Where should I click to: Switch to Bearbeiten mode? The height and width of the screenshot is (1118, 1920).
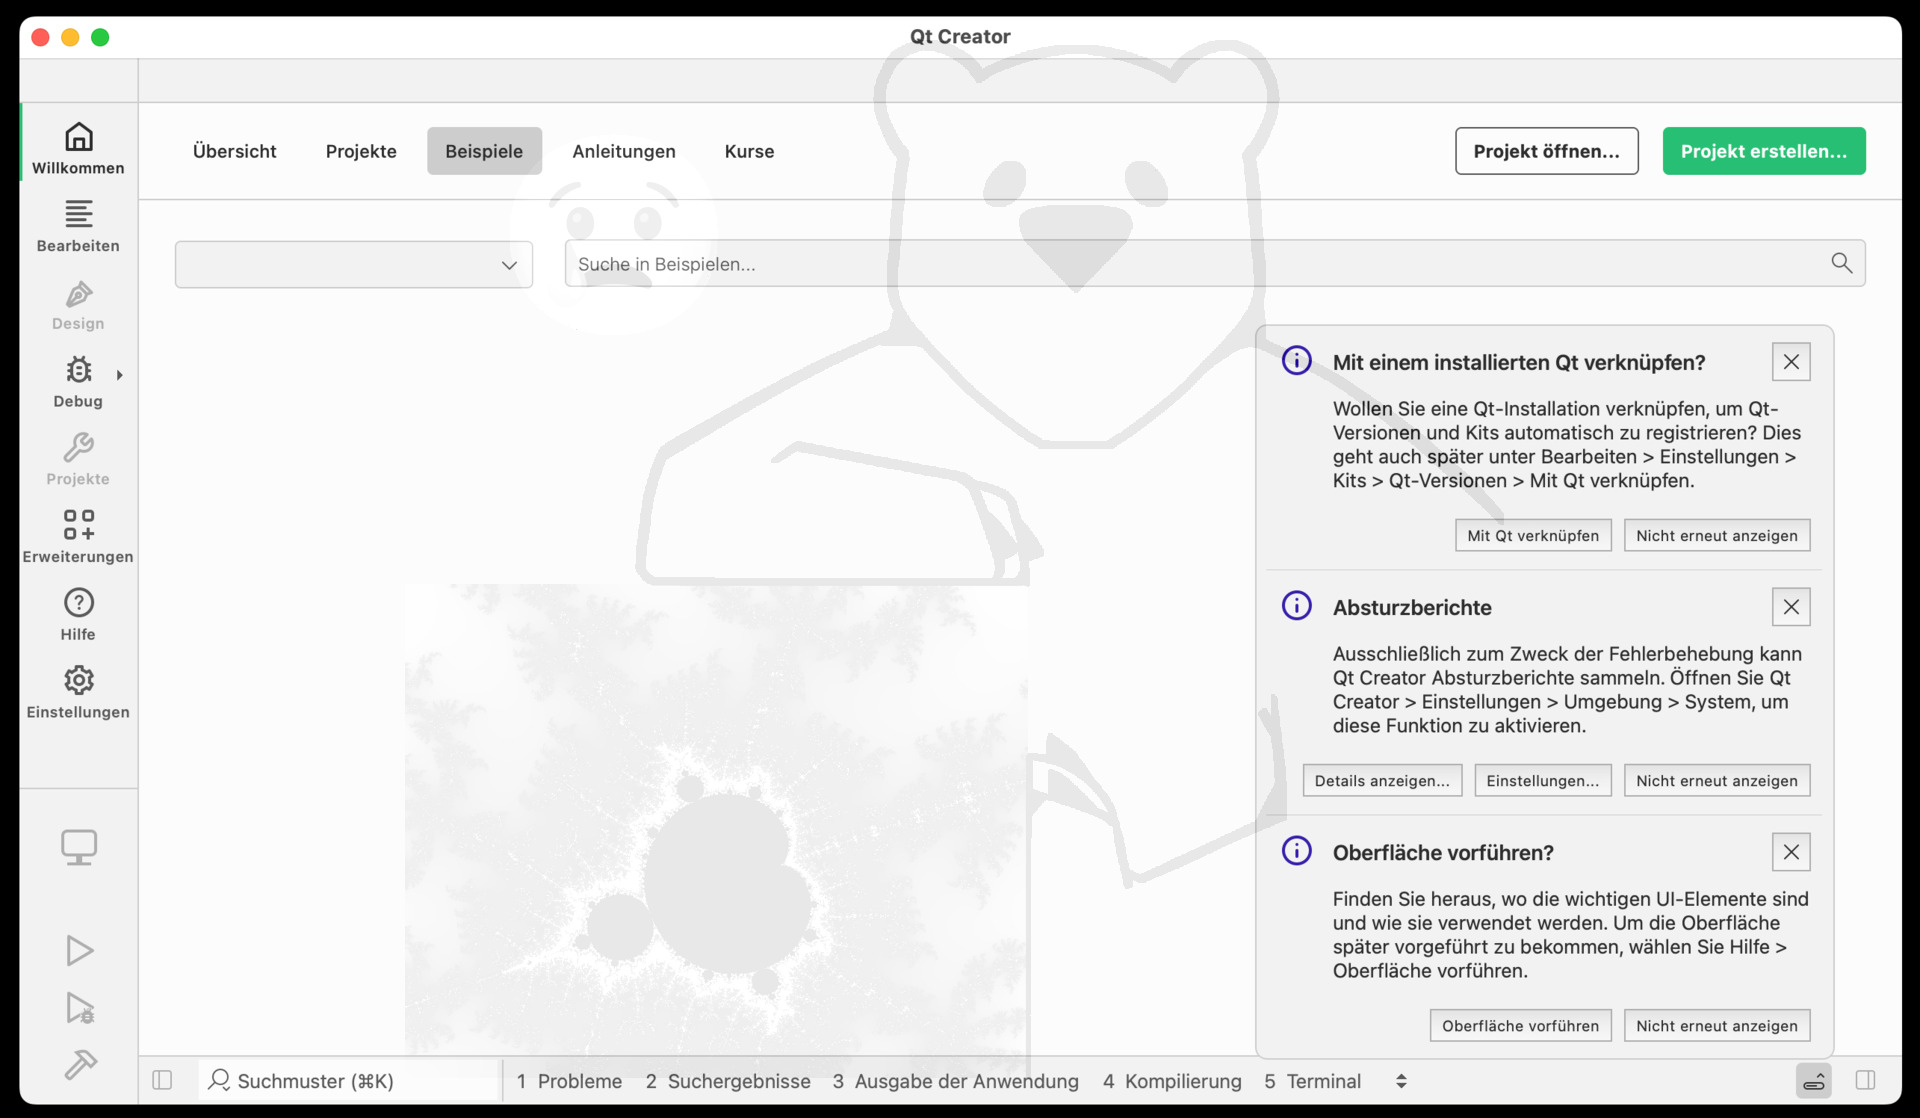coord(78,224)
